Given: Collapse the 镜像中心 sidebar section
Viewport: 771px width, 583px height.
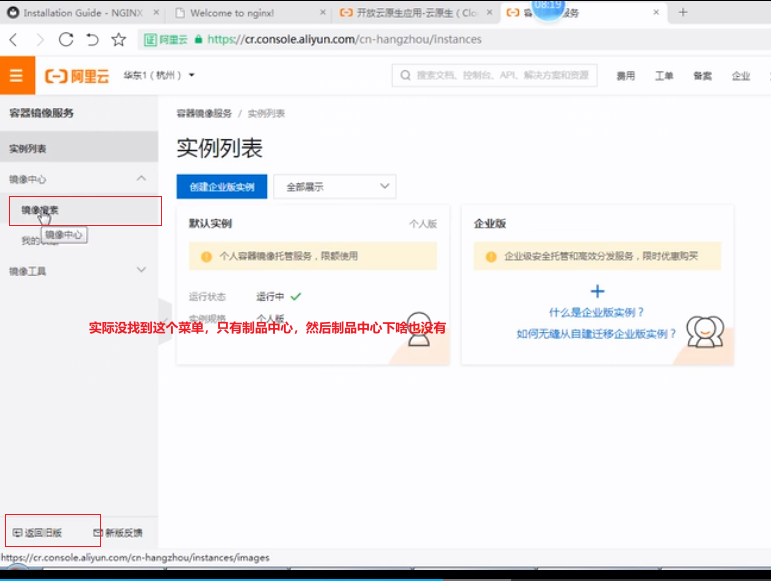Looking at the screenshot, I should pos(141,178).
